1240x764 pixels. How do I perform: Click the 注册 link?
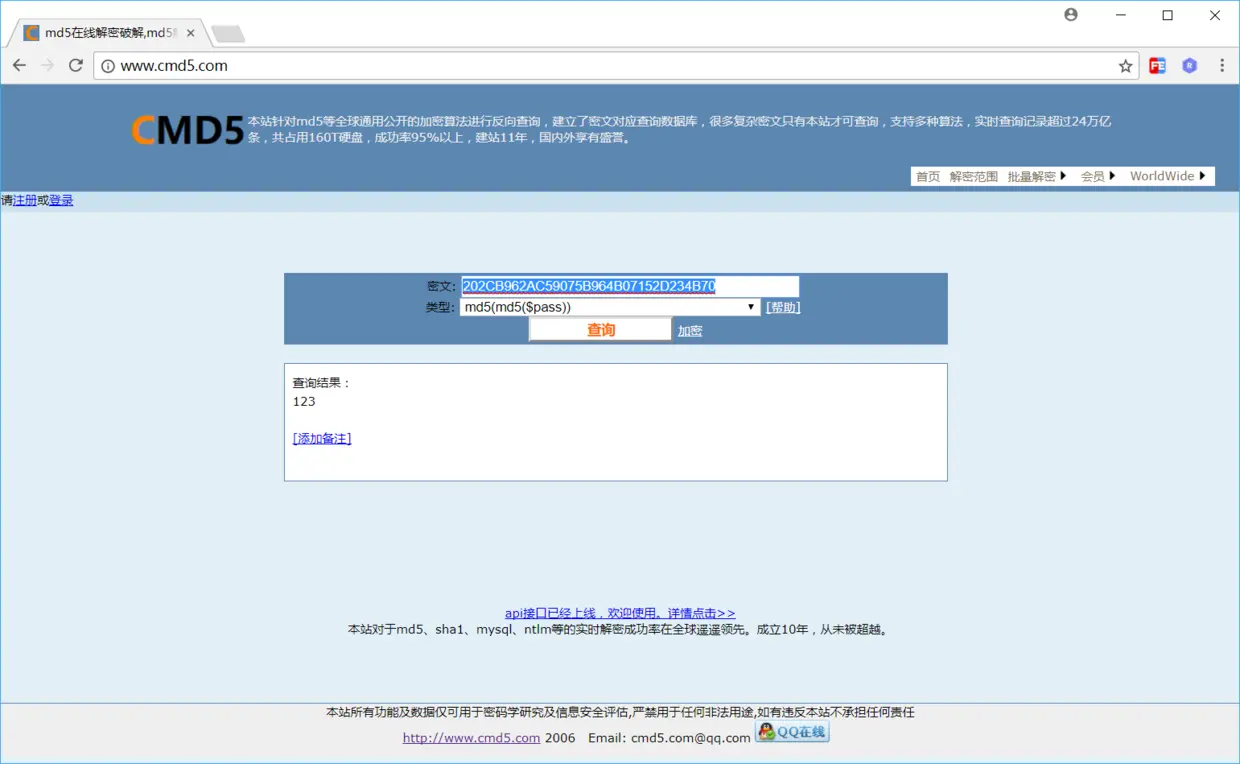[x=25, y=200]
